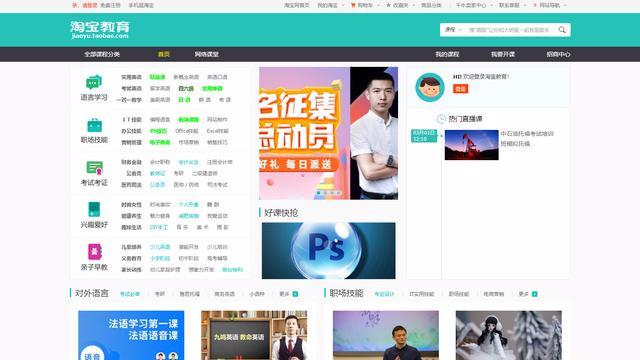Open 我的课程 in navigation bar

pos(447,54)
